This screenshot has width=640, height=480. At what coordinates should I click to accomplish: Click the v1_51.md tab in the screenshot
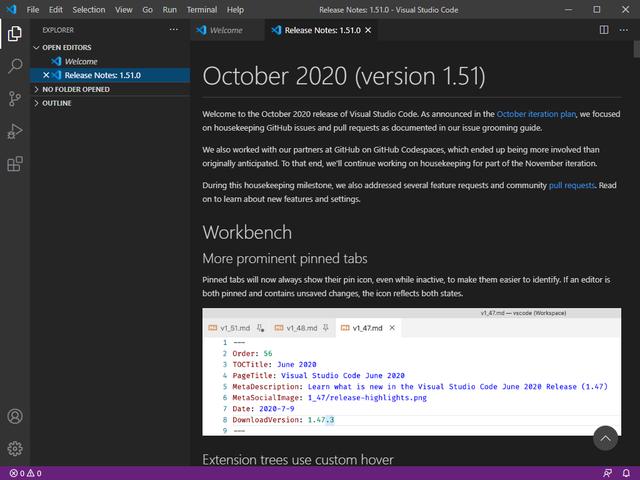click(x=236, y=328)
